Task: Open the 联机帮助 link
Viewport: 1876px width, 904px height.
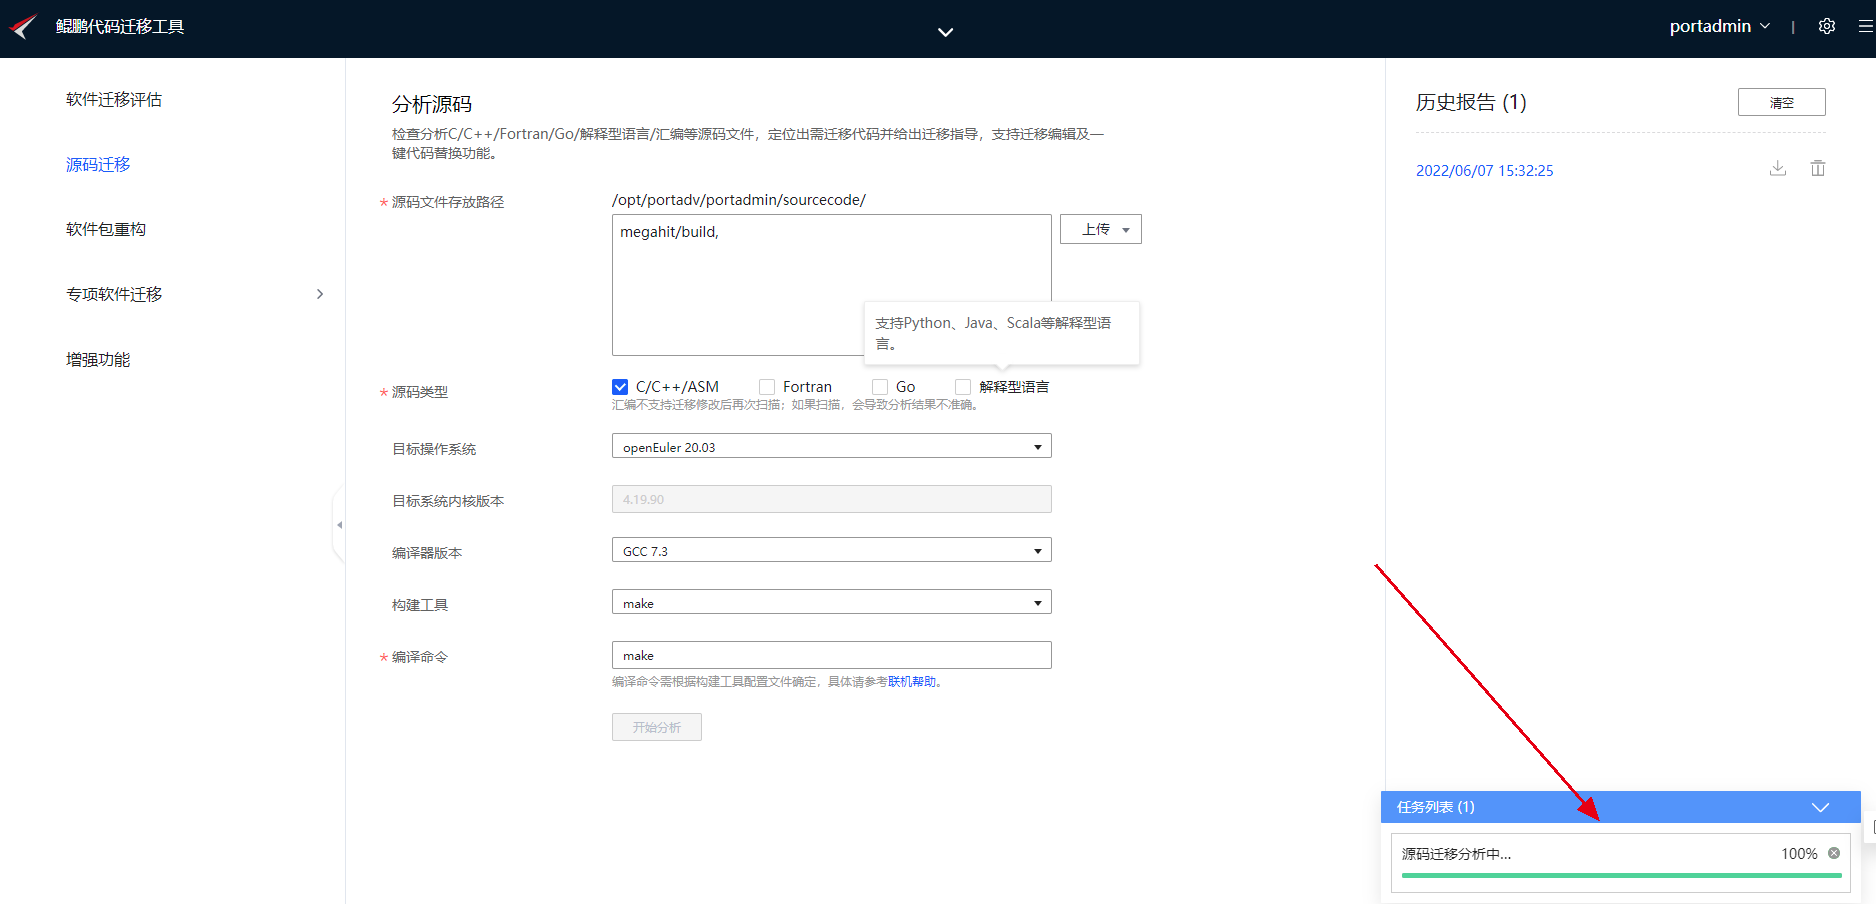Action: (912, 682)
